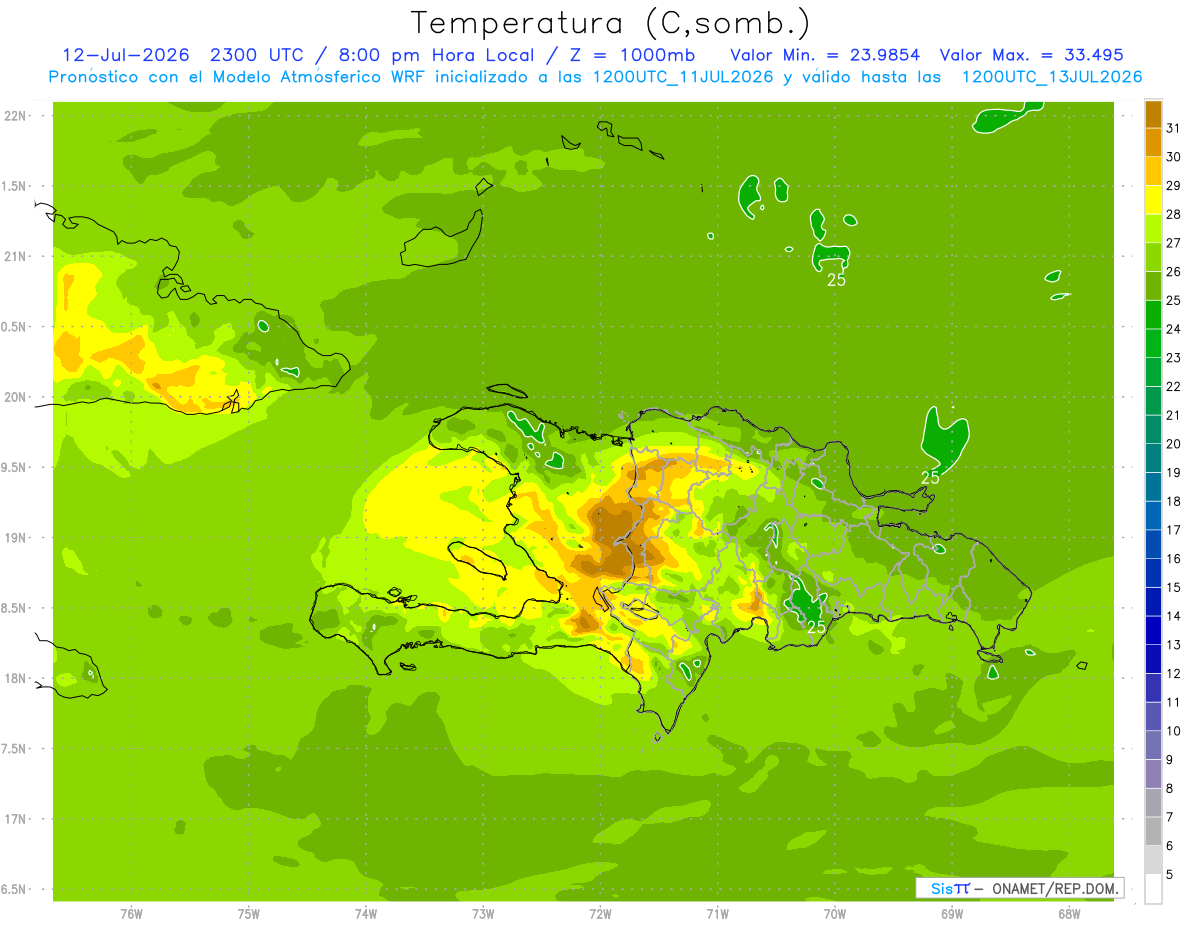Click the "Valor Max. = 33.495" value
Viewport: 1200px width, 927px height.
tap(1031, 55)
